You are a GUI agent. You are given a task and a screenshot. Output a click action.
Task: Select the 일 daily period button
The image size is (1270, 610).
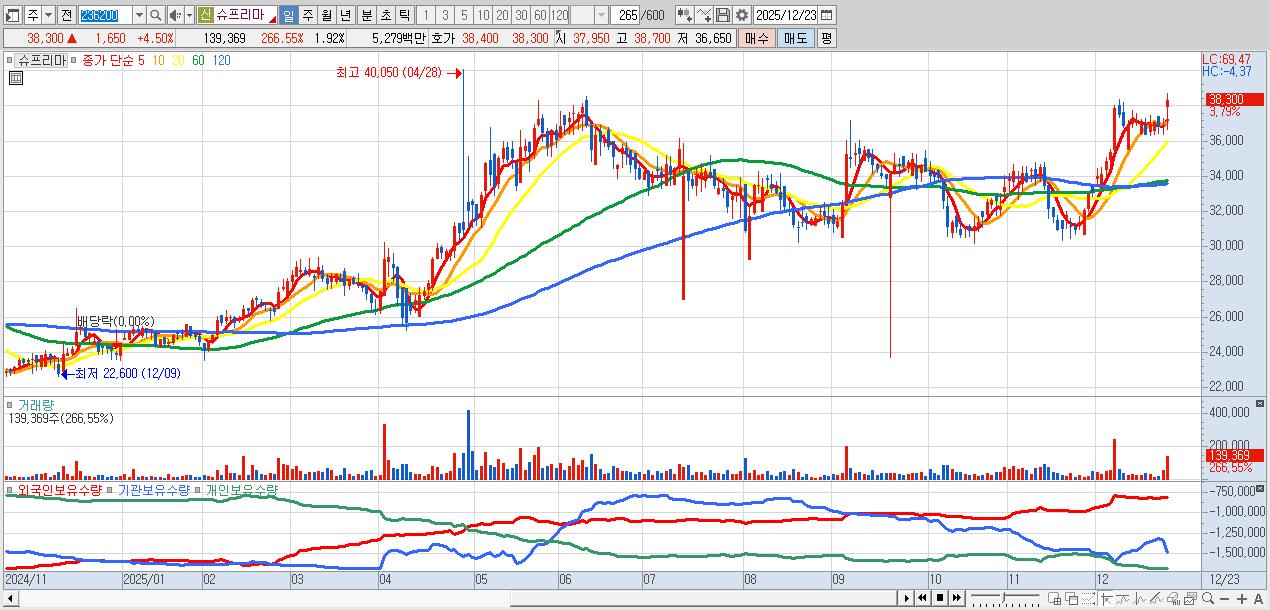coord(287,16)
